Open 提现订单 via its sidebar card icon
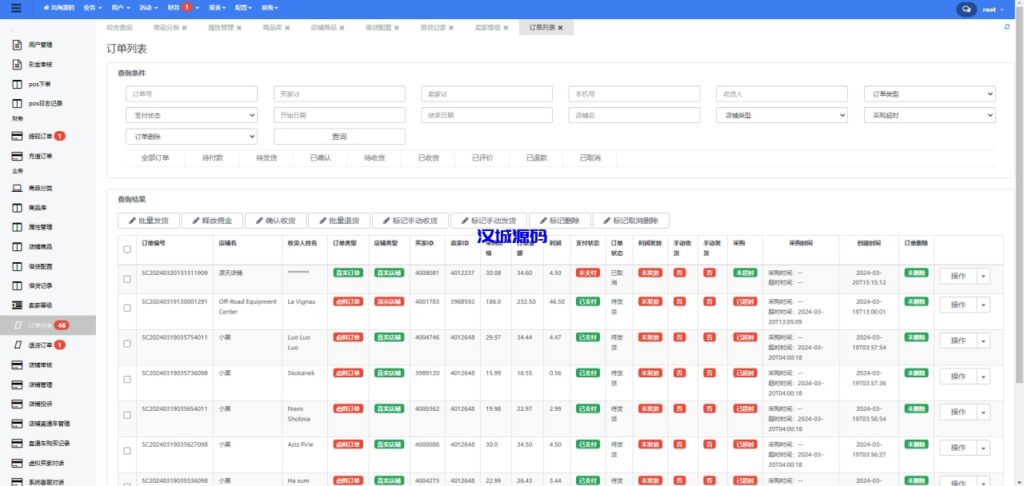Screen dimensions: 1024x486 [x=18, y=137]
